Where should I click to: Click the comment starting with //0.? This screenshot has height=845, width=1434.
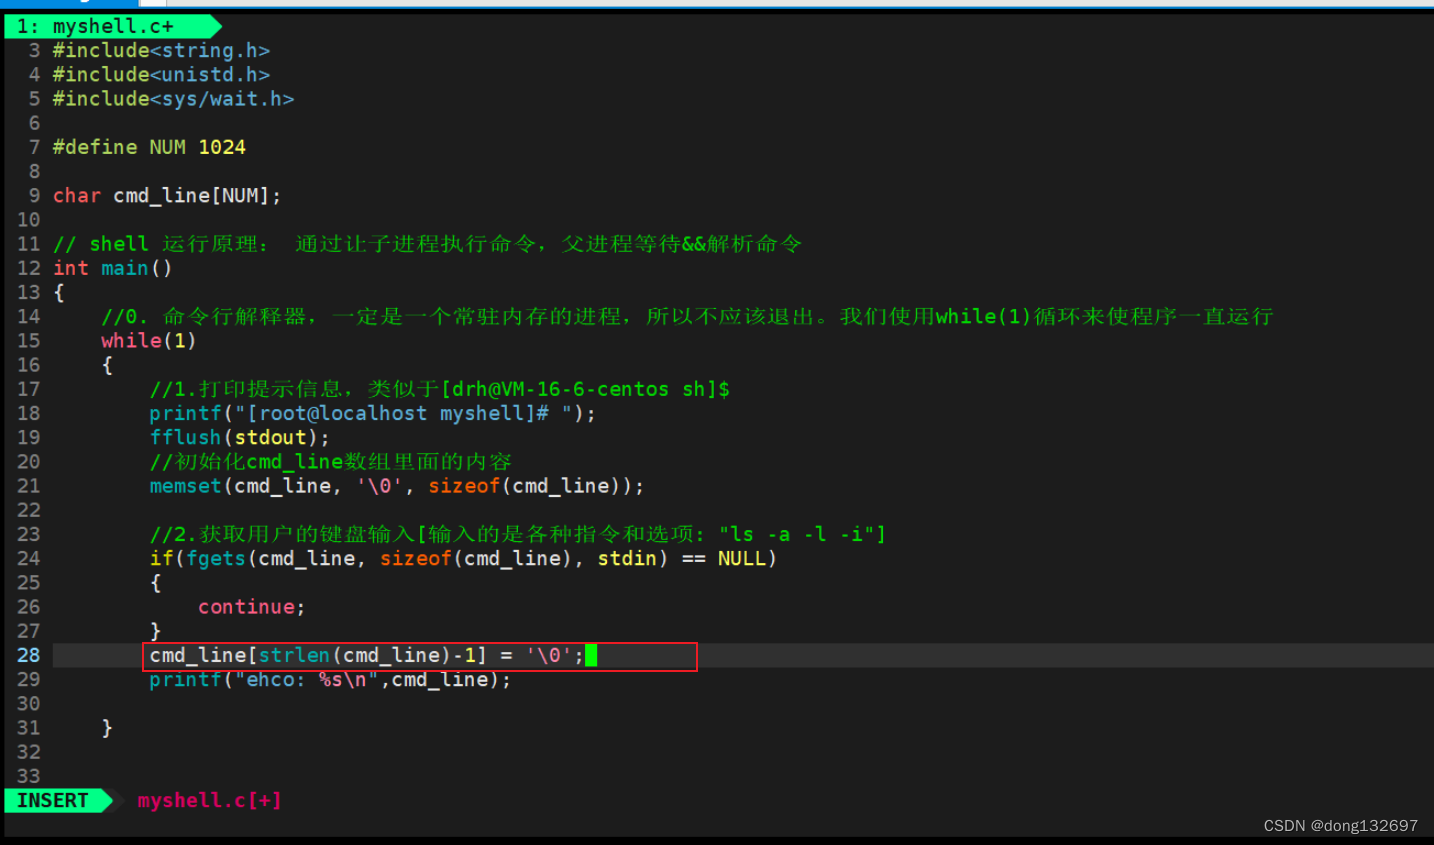click(x=687, y=317)
